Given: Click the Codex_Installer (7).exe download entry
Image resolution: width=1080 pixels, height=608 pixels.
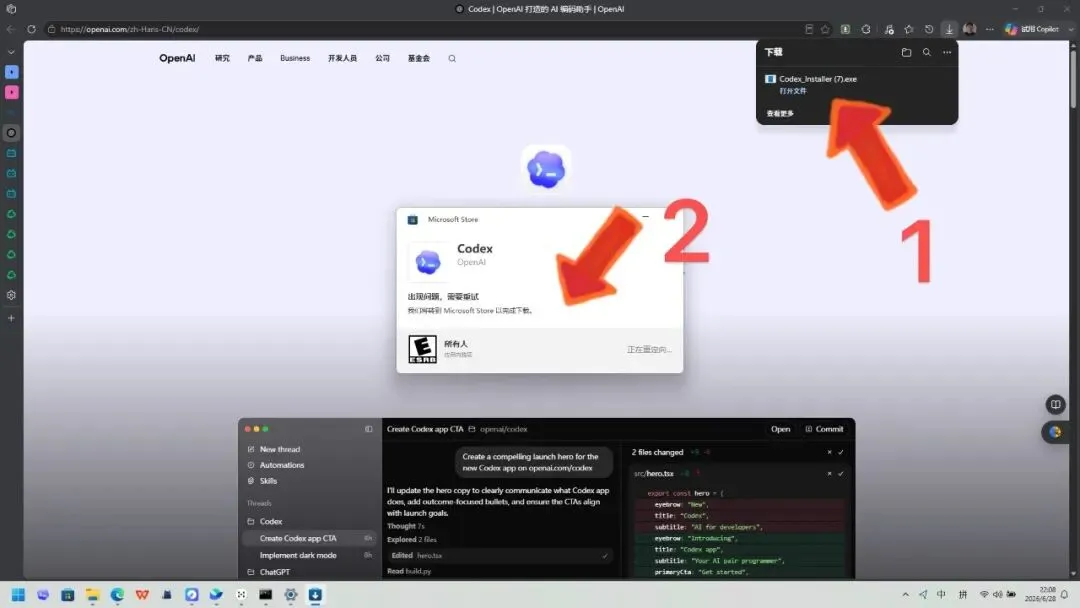Looking at the screenshot, I should [818, 79].
